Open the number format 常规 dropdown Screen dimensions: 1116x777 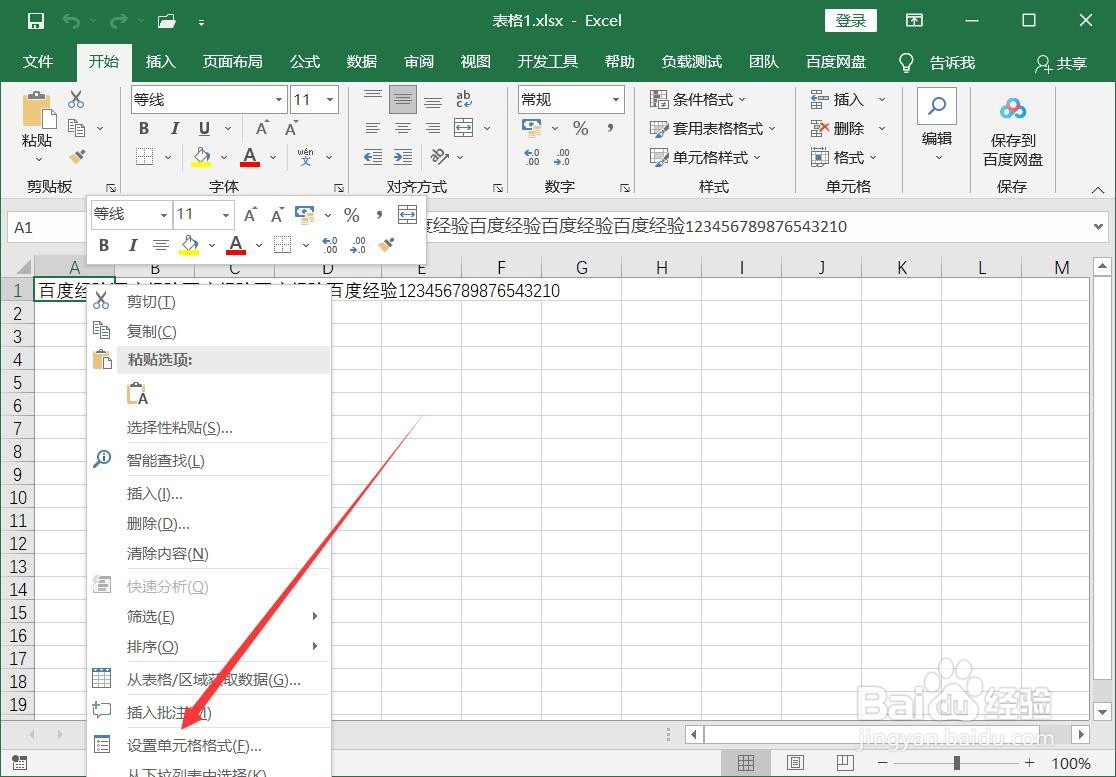pos(616,100)
